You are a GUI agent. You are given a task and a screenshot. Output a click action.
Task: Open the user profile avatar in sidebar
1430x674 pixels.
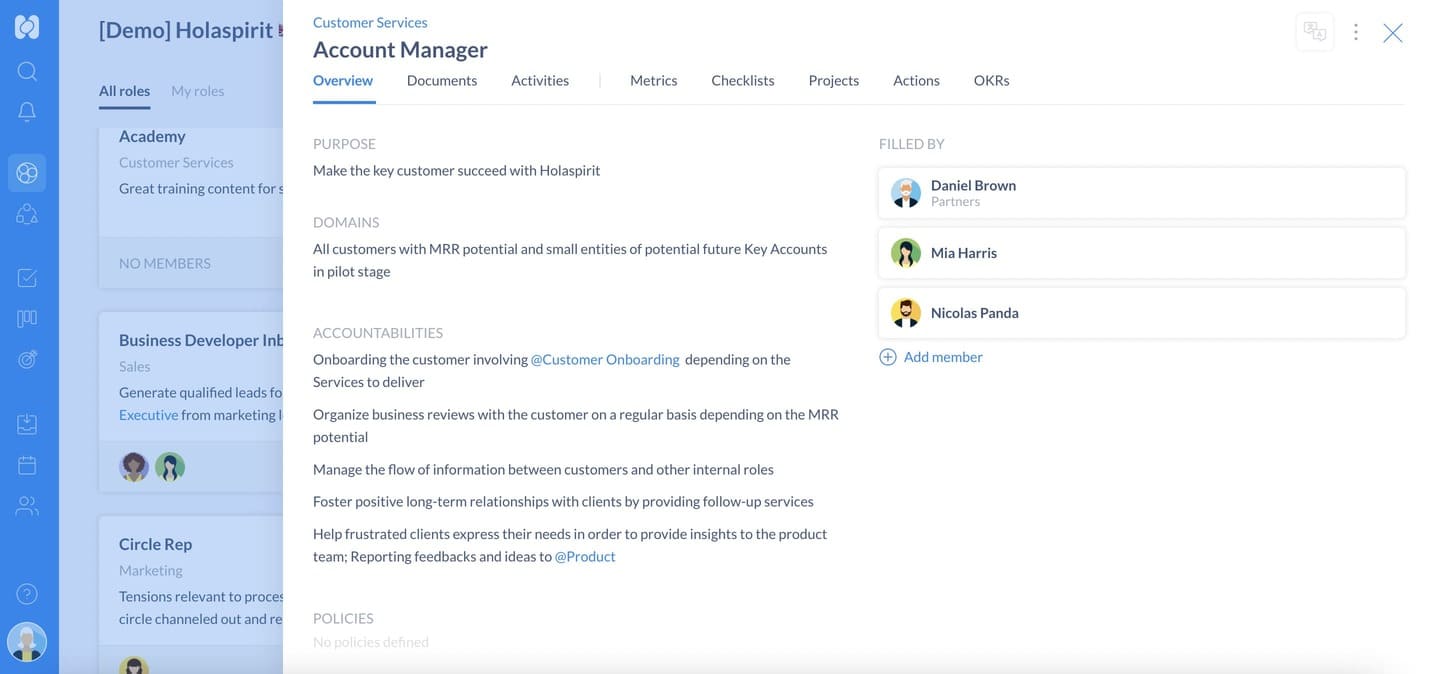coord(27,642)
